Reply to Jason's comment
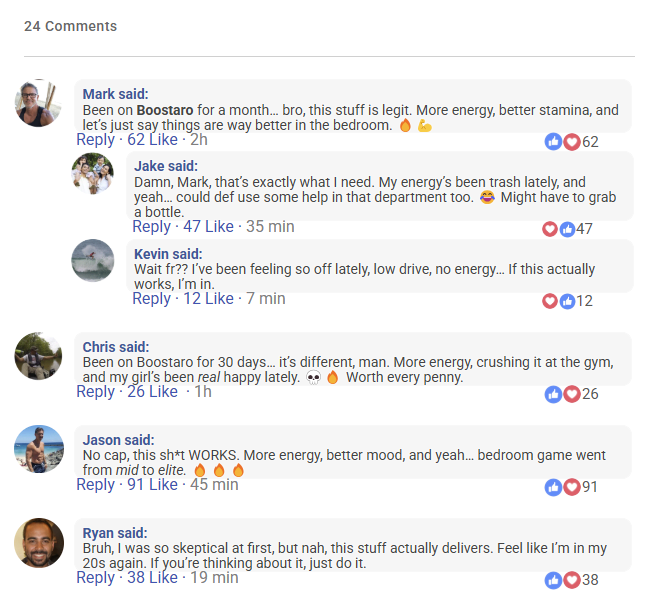 [96, 485]
